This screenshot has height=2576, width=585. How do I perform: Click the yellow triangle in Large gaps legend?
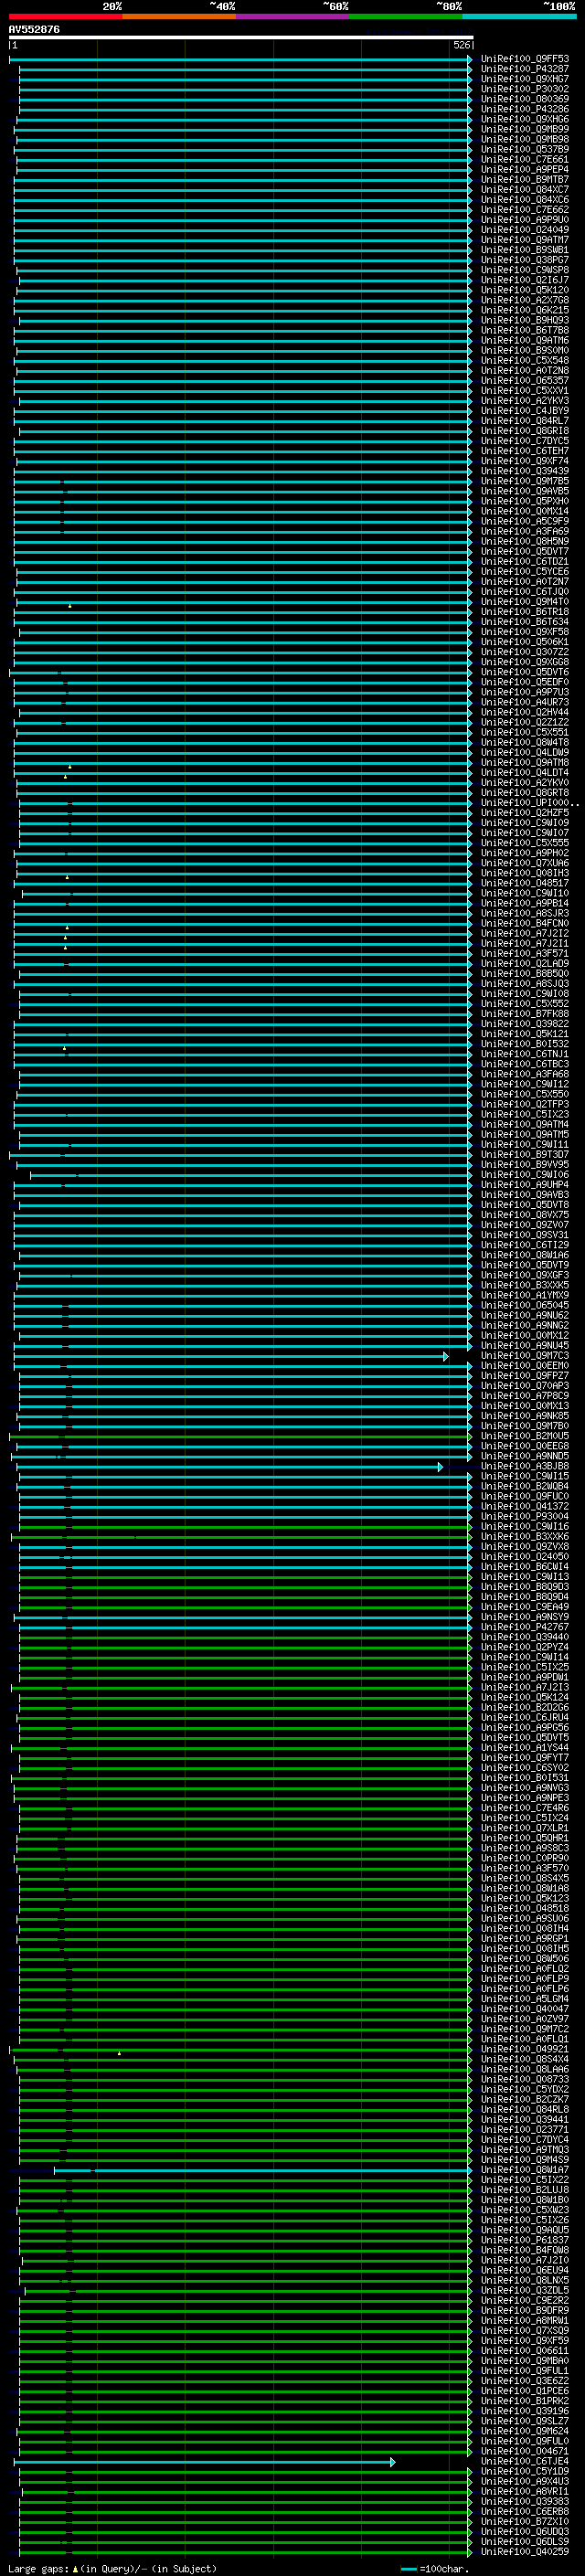coord(75,2568)
